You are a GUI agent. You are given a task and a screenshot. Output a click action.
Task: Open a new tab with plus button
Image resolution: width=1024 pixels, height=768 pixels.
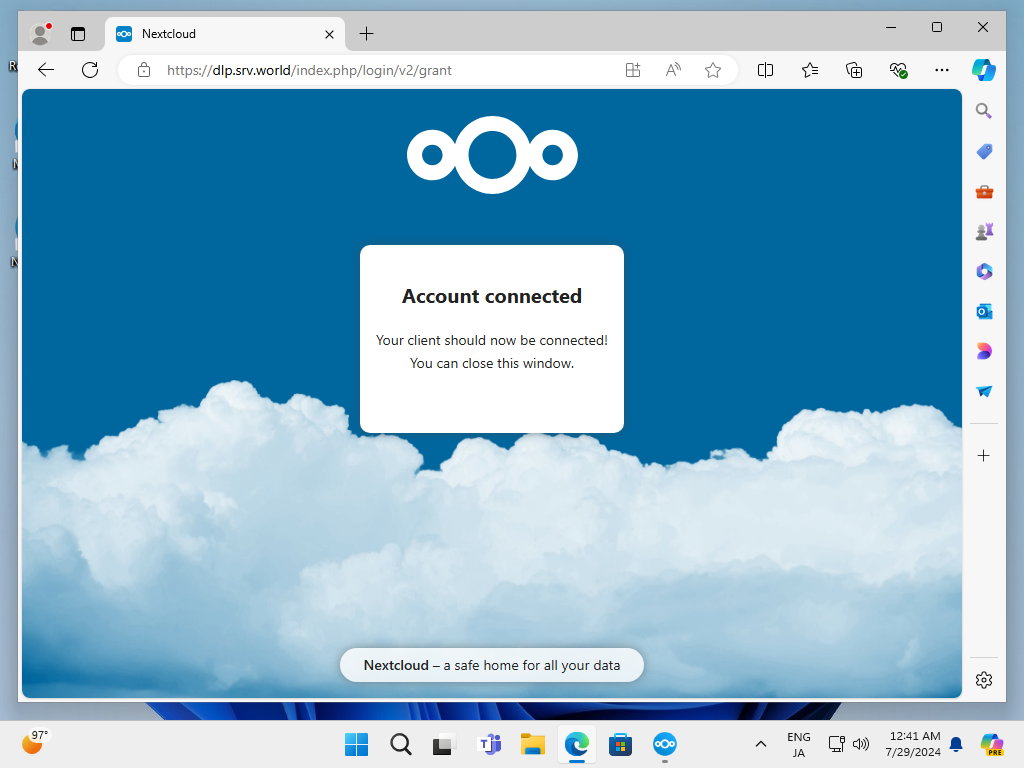point(366,34)
